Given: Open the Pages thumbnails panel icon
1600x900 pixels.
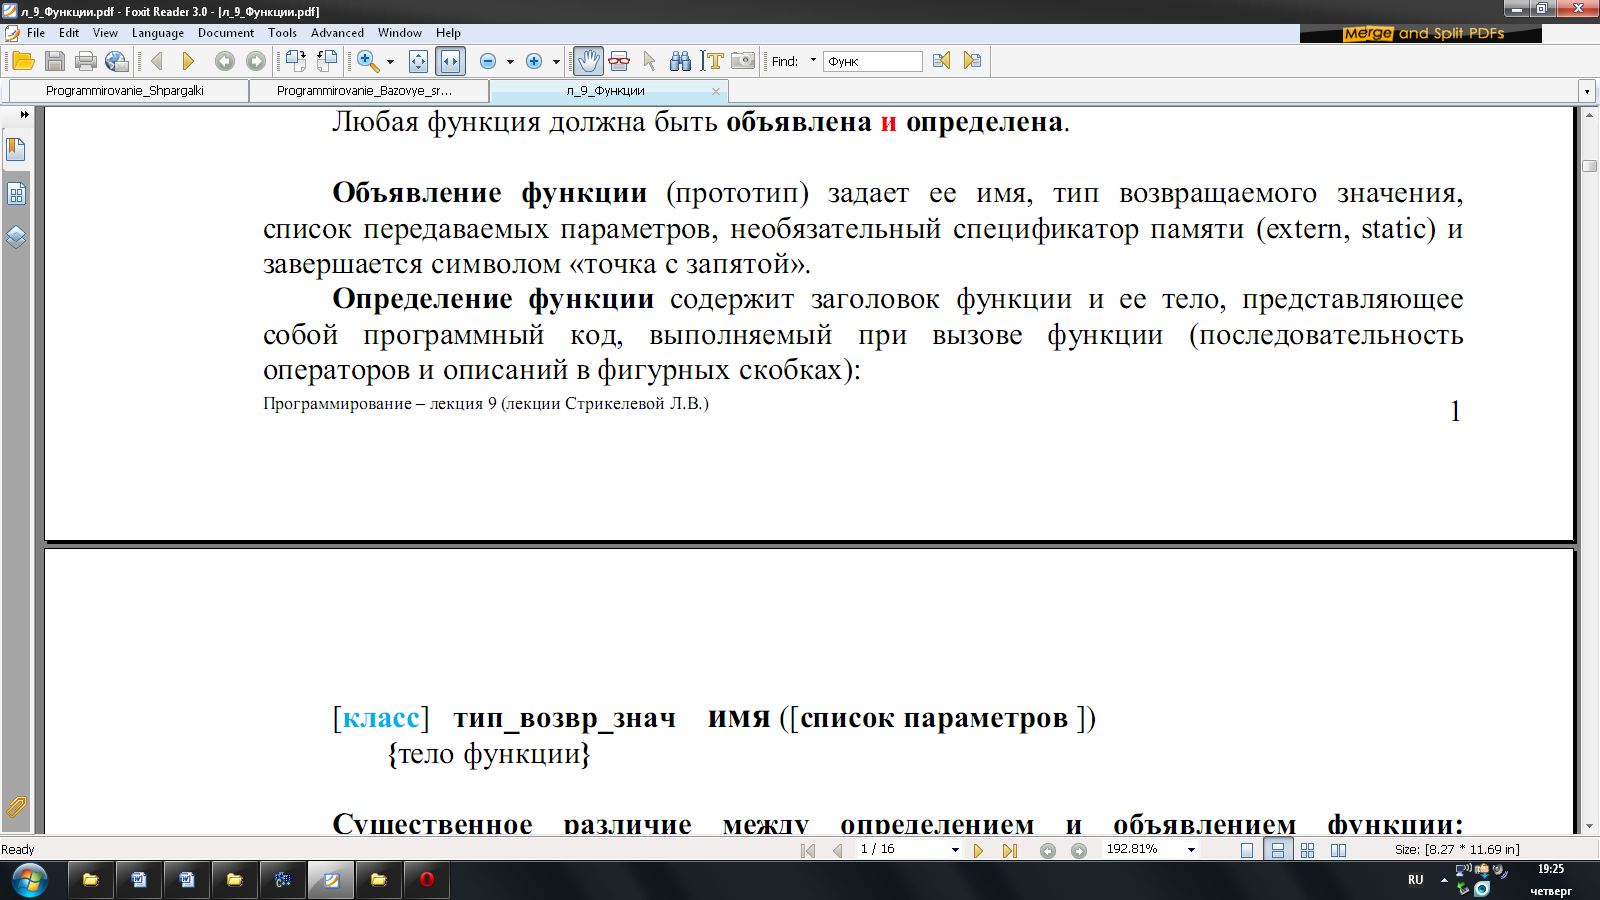Looking at the screenshot, I should coord(16,194).
